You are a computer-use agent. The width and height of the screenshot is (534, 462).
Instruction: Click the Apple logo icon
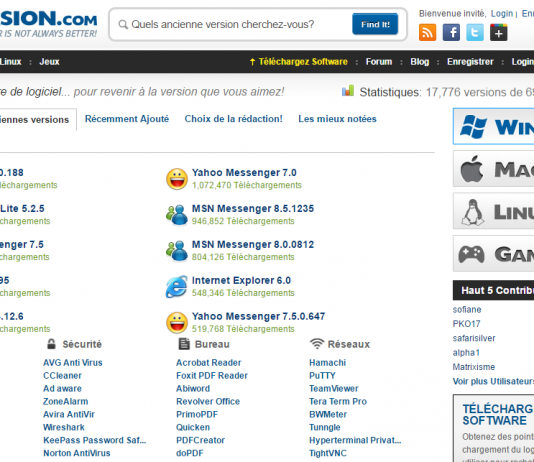click(472, 169)
